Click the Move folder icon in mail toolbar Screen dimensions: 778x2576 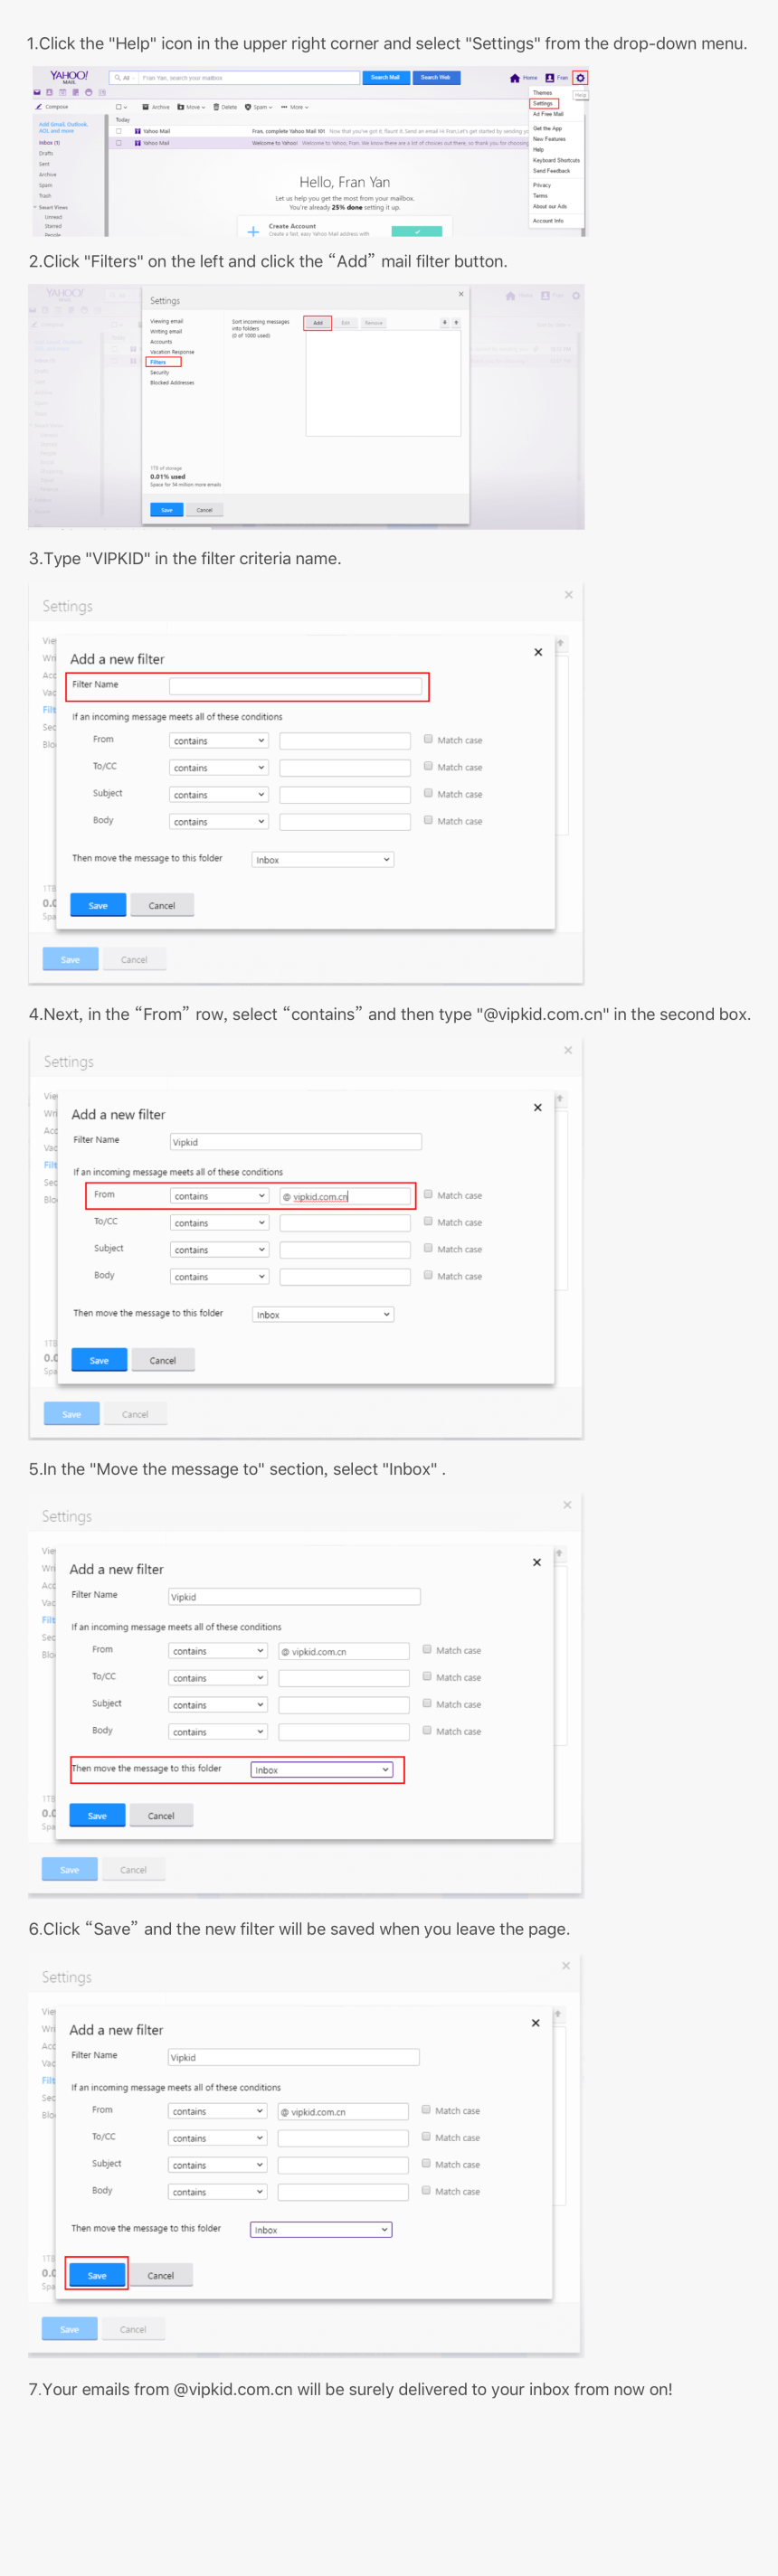(x=181, y=107)
